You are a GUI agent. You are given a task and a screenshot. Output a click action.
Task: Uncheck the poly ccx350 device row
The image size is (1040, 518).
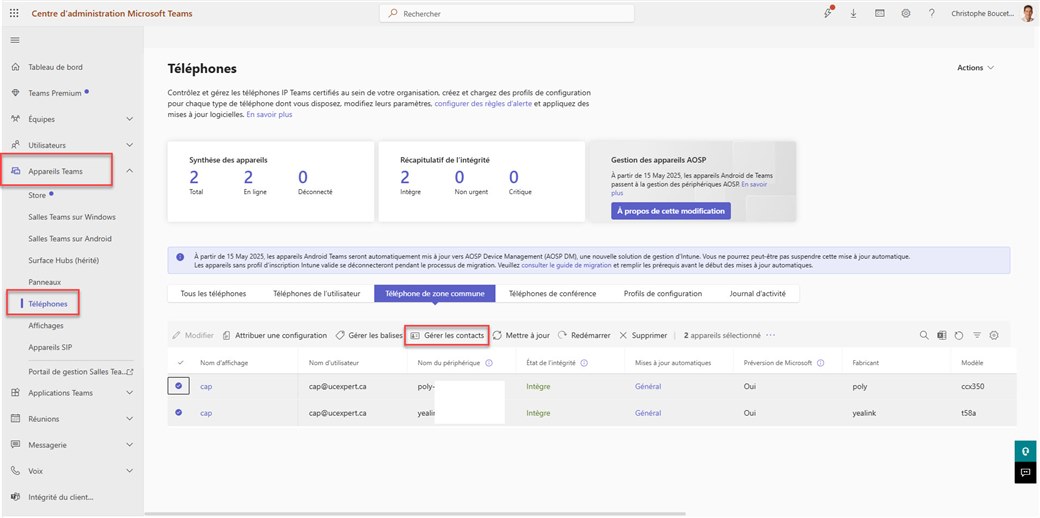pos(180,385)
